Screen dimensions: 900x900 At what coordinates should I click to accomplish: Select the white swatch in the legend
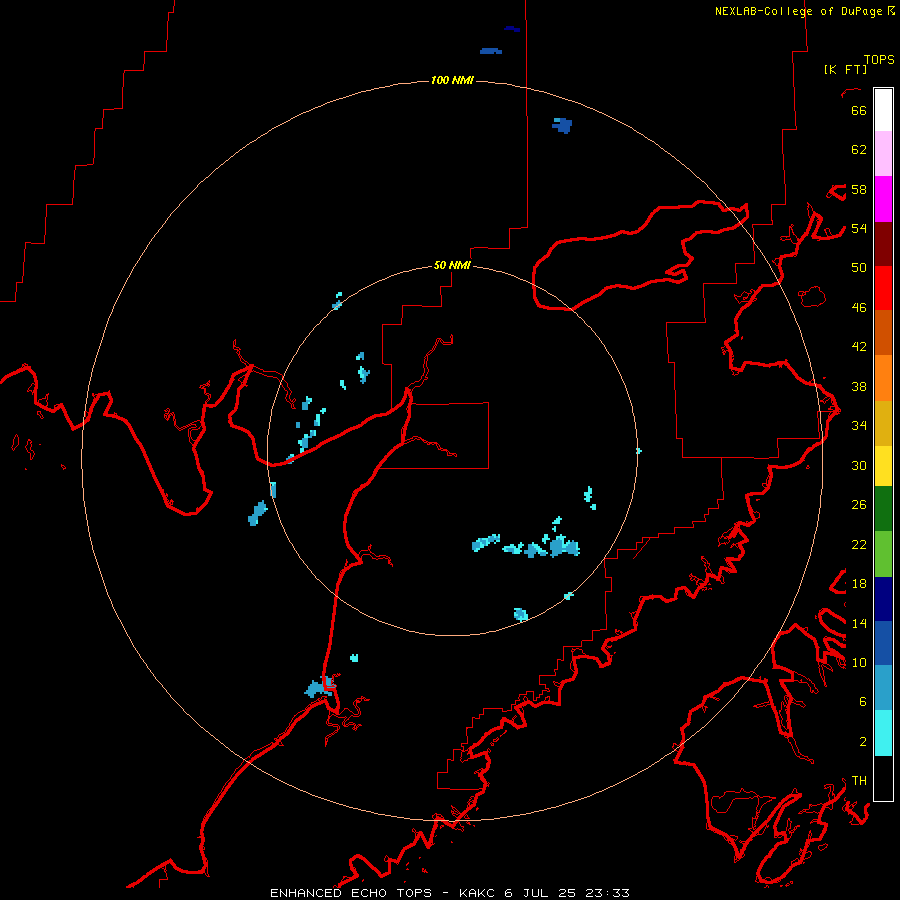[x=883, y=110]
